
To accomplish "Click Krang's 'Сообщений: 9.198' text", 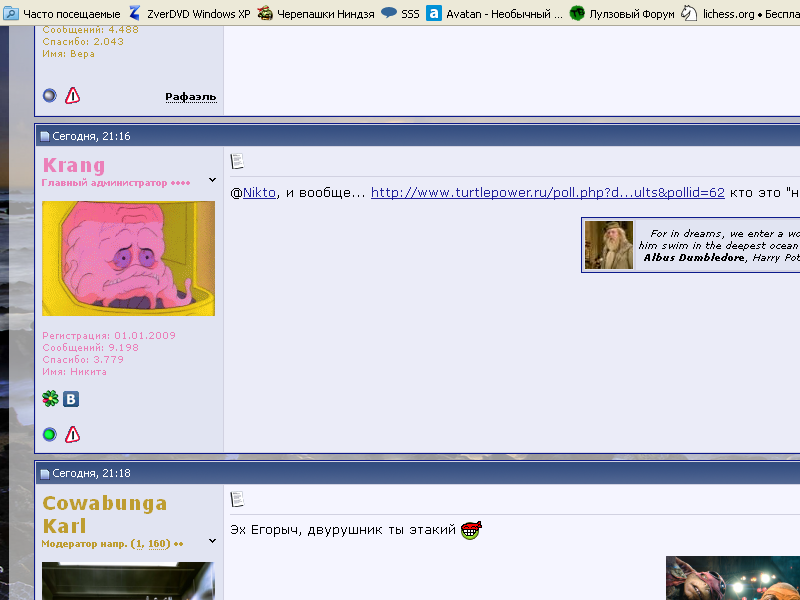I will coord(90,347).
